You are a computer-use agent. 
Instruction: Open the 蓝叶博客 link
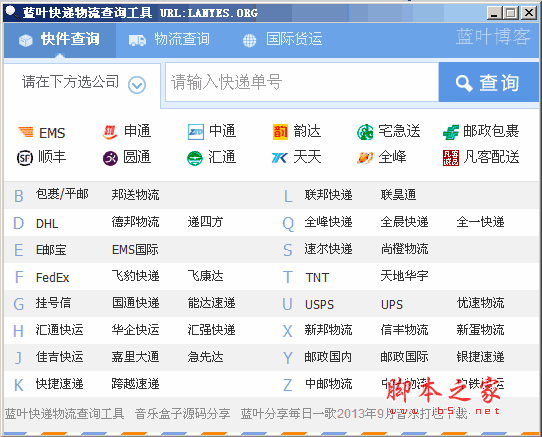point(493,37)
